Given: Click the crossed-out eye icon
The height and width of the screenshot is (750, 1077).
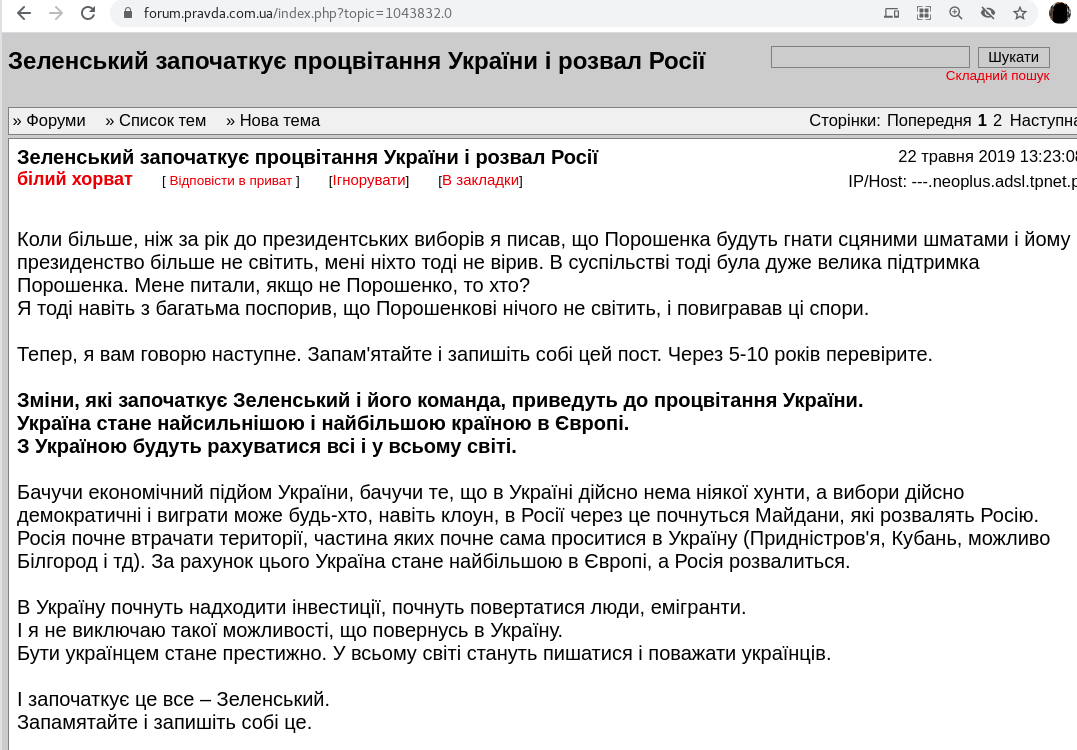Looking at the screenshot, I should tap(988, 13).
